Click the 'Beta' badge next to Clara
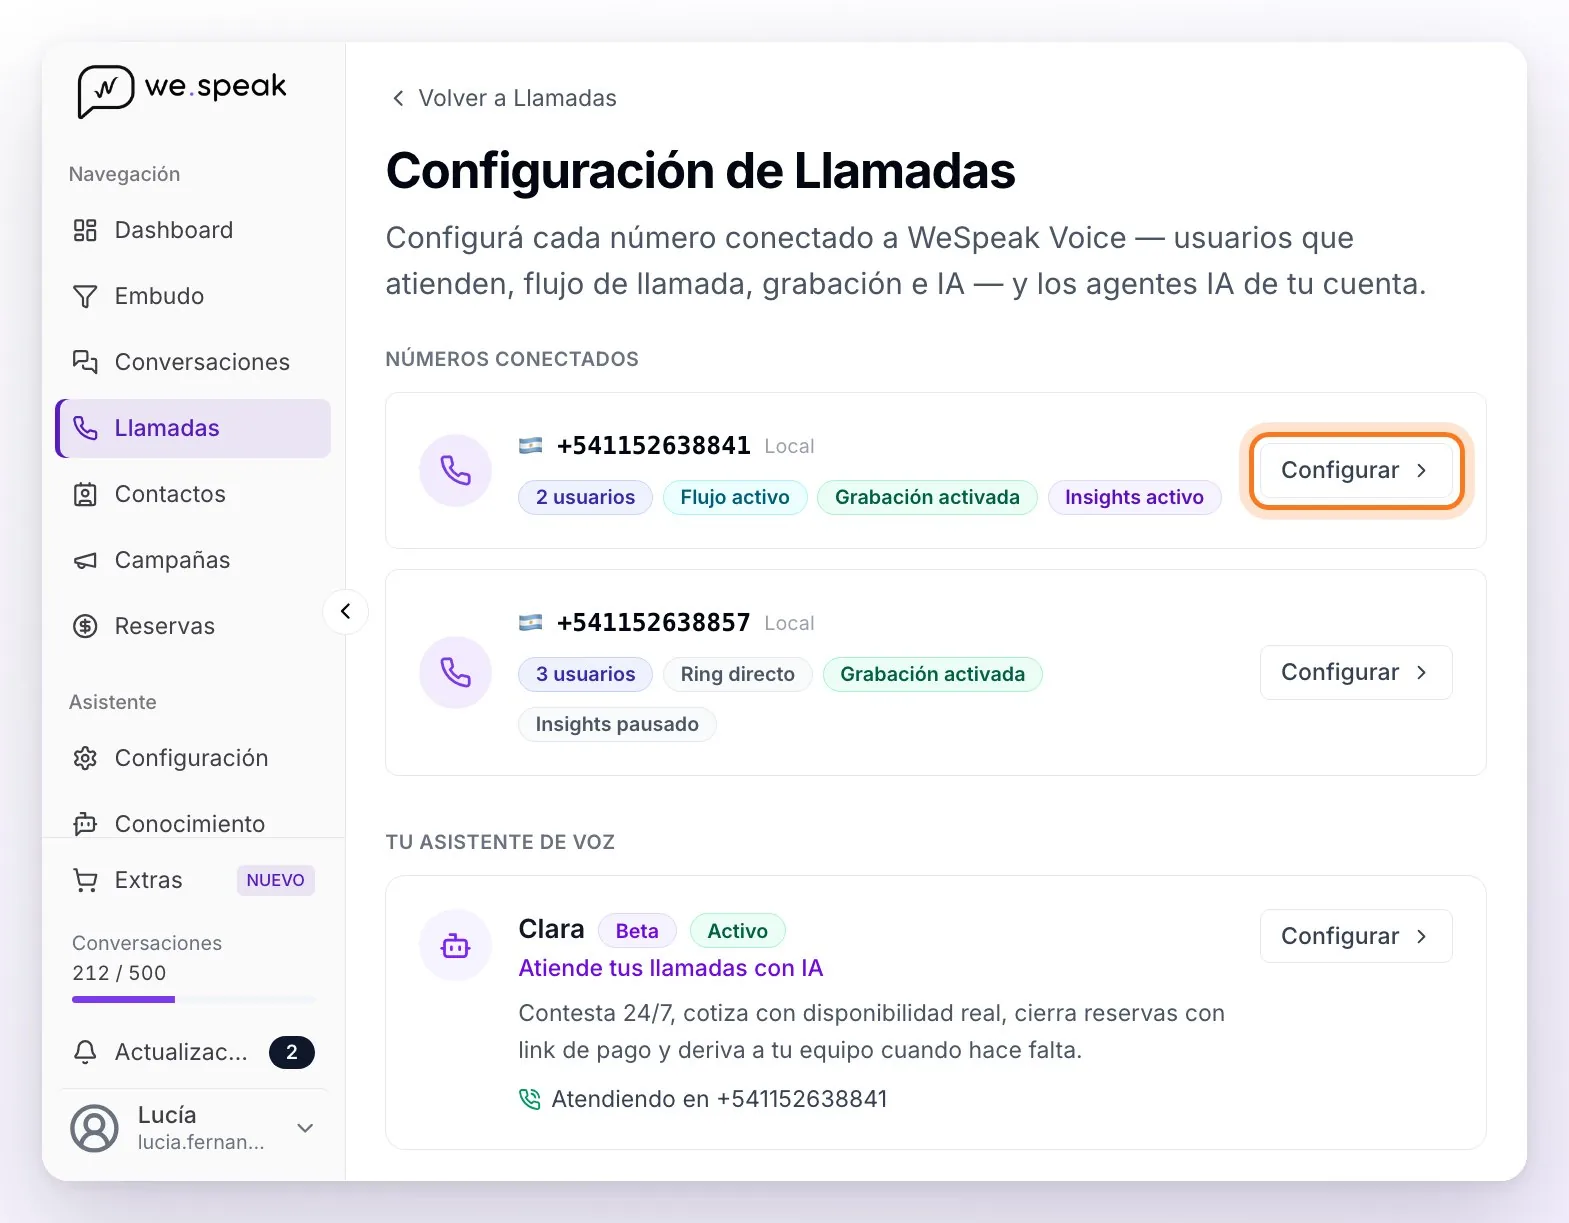 coord(637,931)
